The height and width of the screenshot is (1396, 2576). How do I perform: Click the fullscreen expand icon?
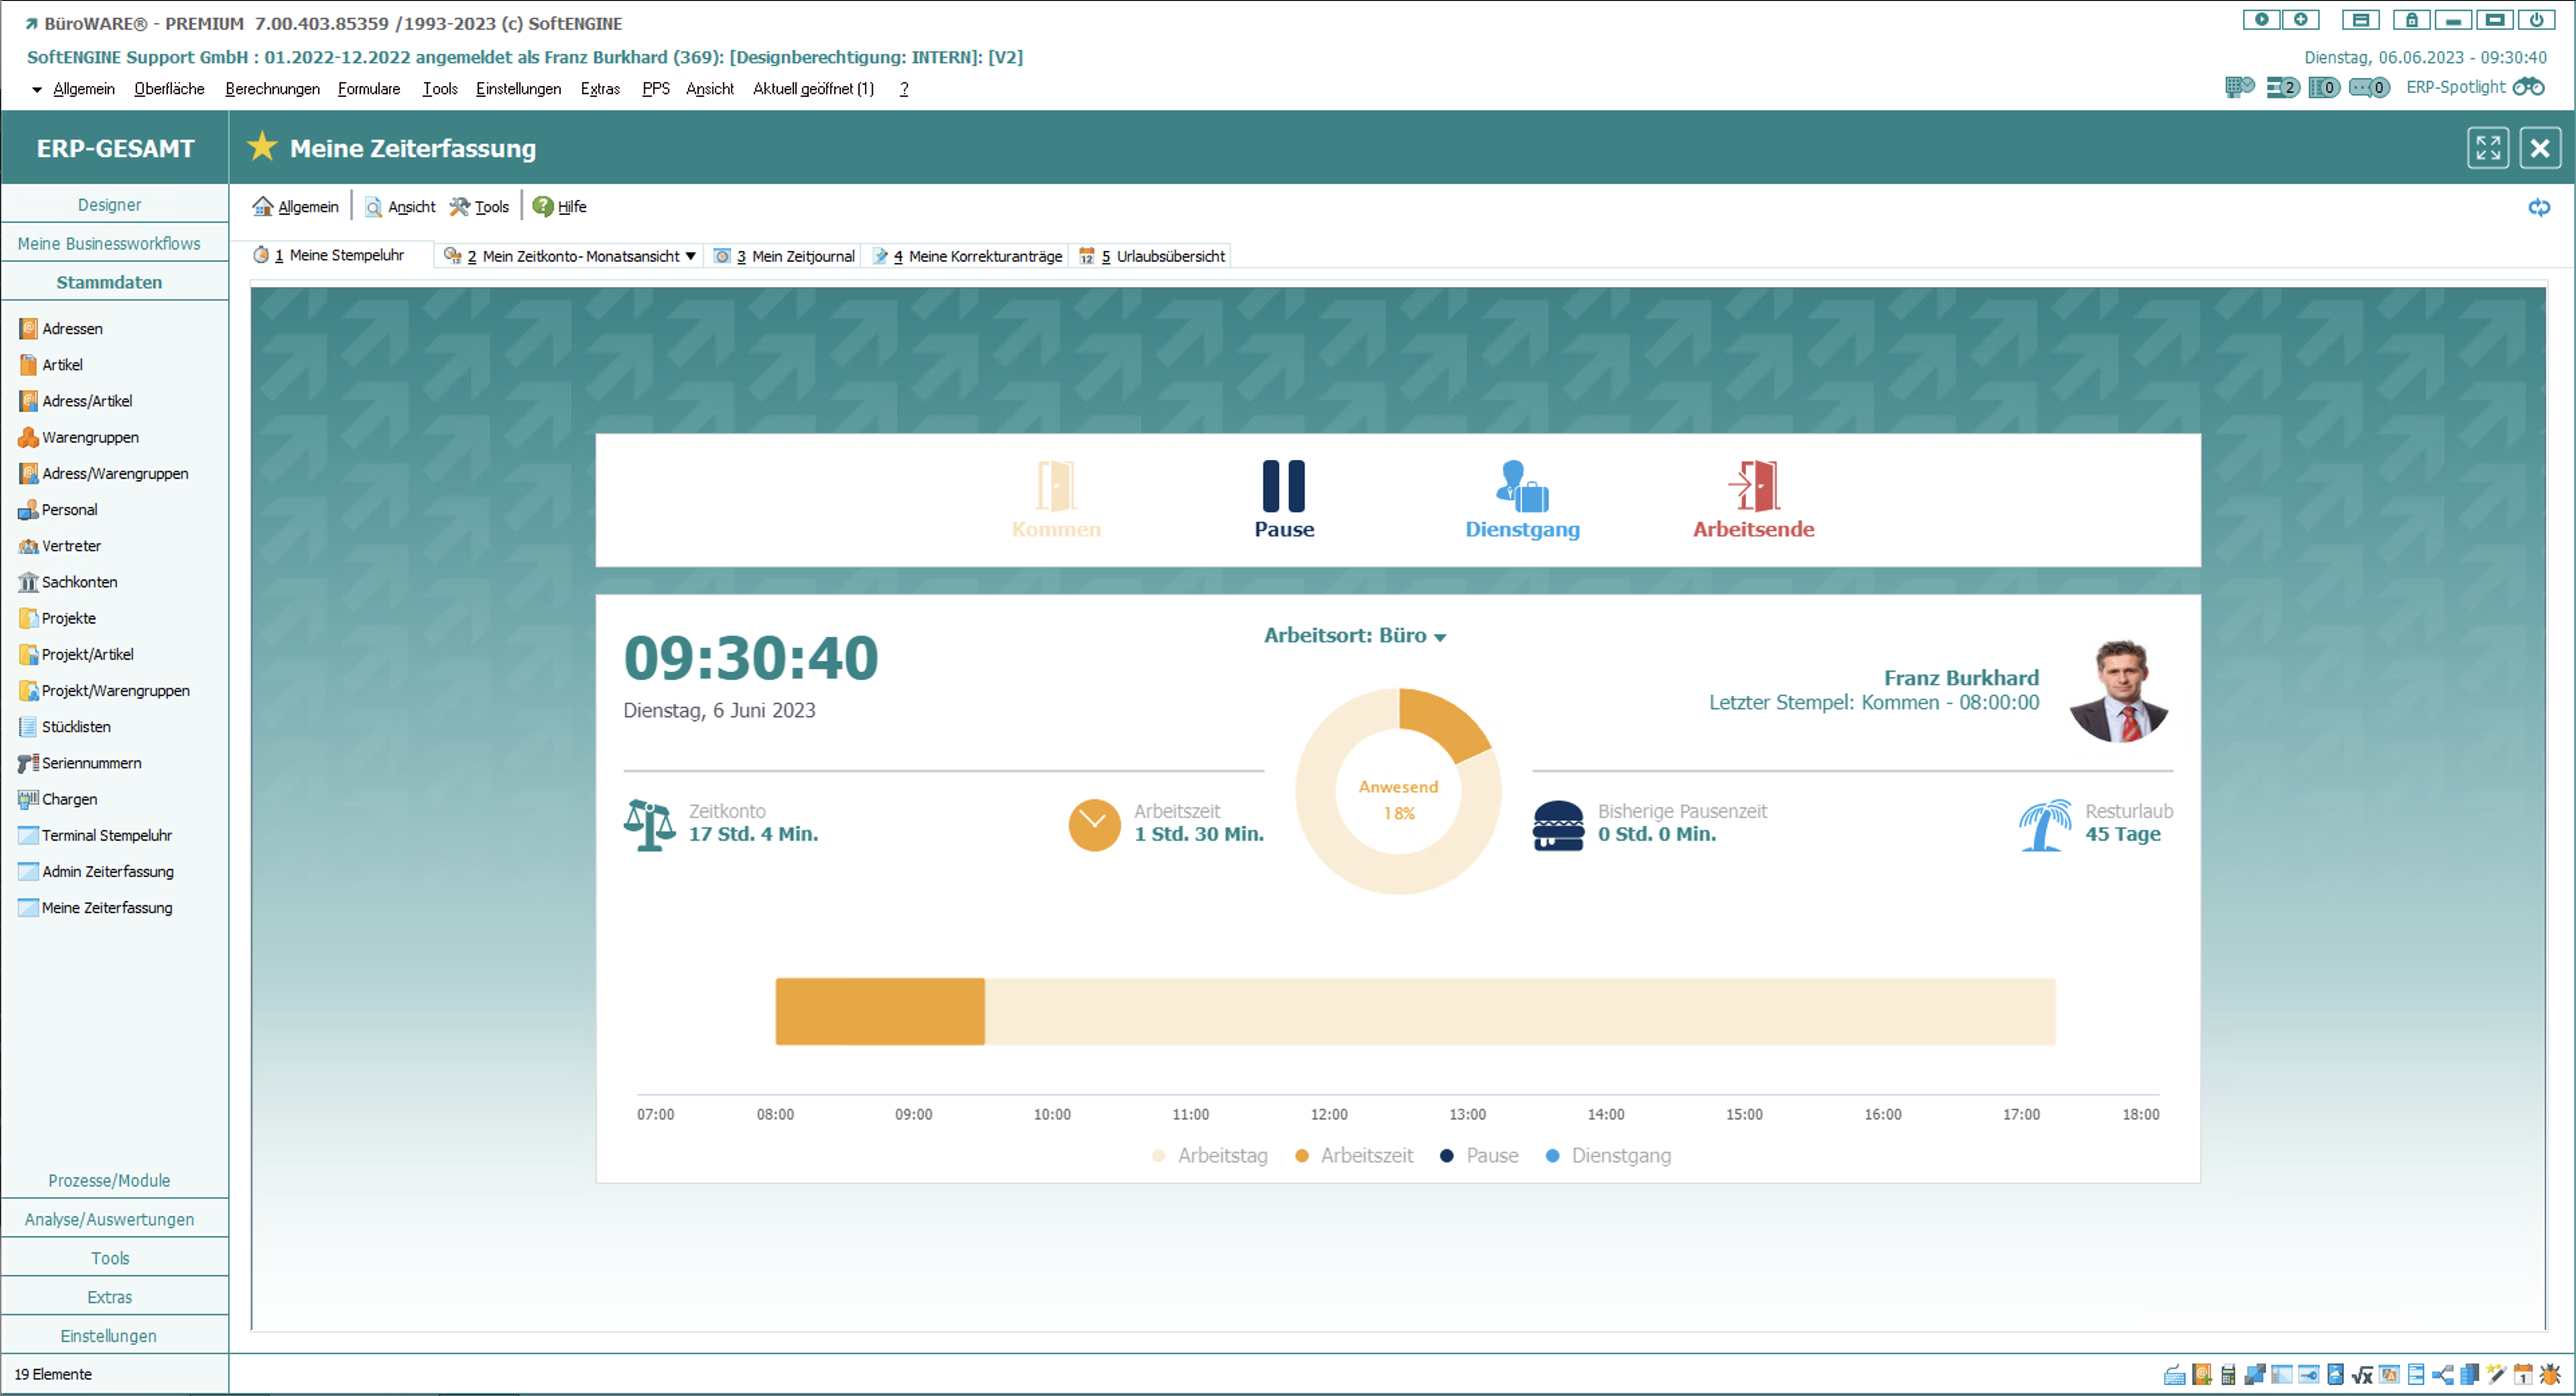[x=2487, y=148]
